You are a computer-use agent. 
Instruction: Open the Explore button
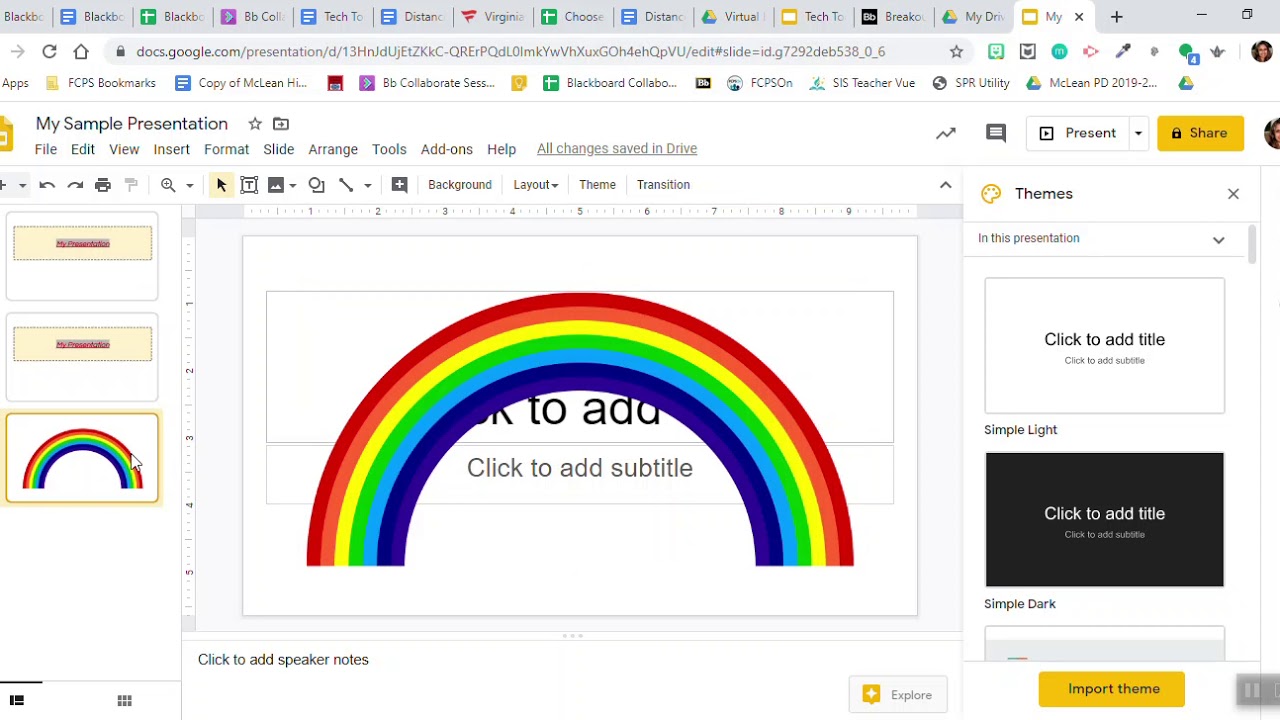pyautogui.click(x=898, y=695)
